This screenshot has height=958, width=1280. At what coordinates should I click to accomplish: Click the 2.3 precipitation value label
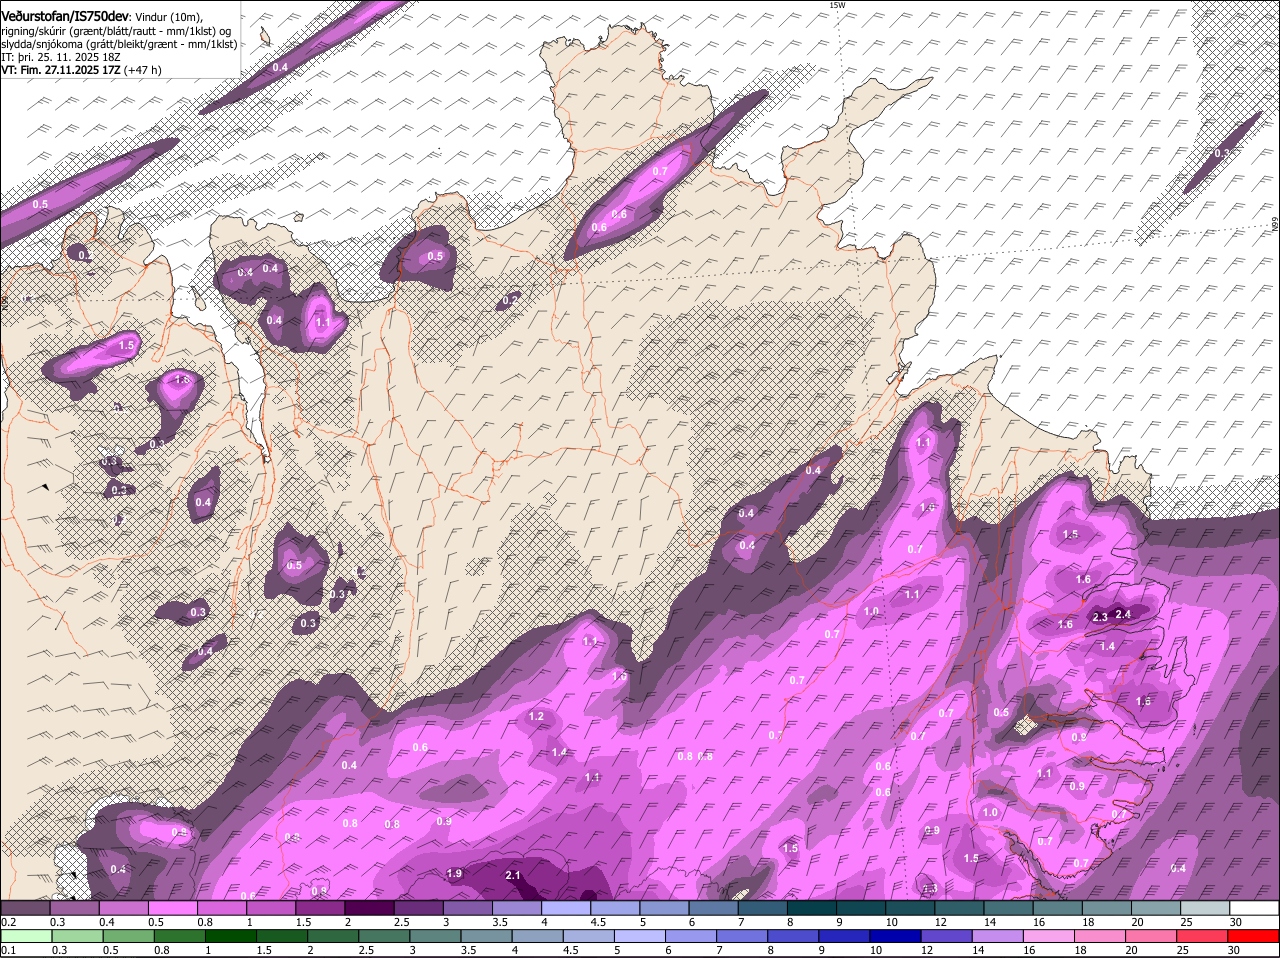1100,617
